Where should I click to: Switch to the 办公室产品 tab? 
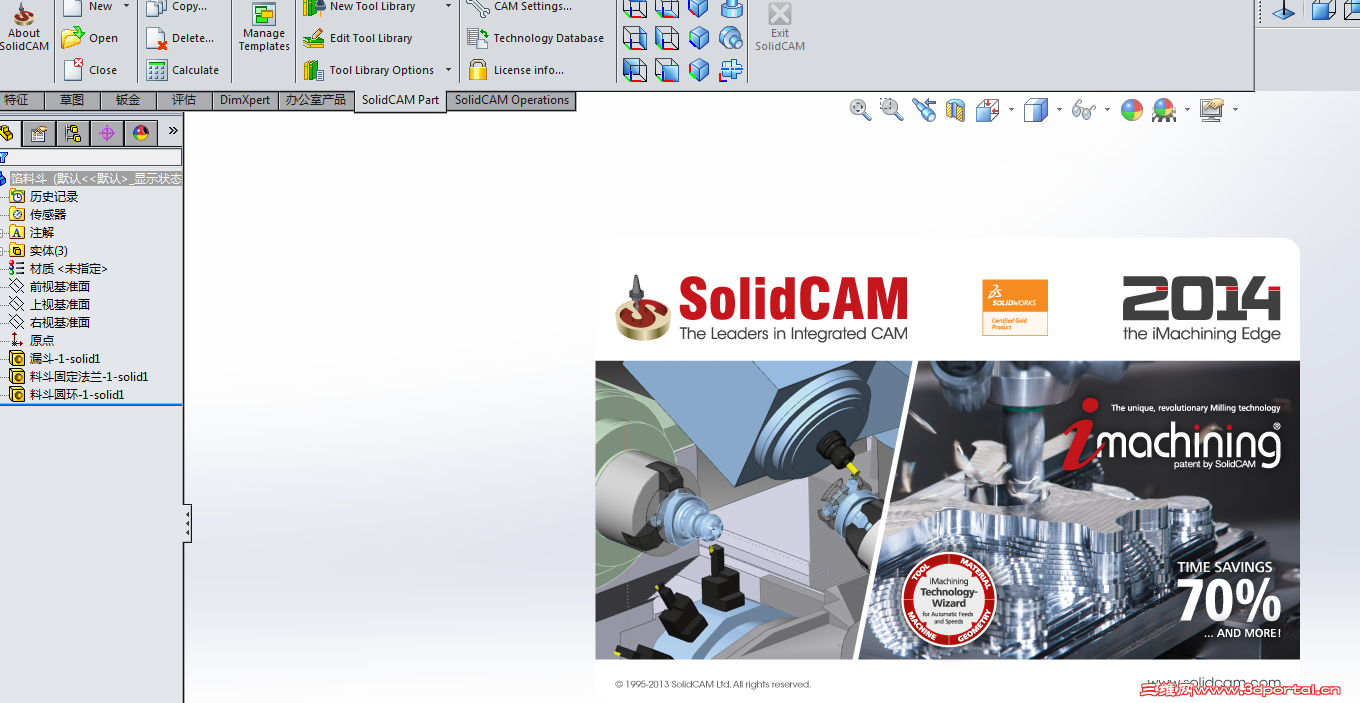coord(316,100)
